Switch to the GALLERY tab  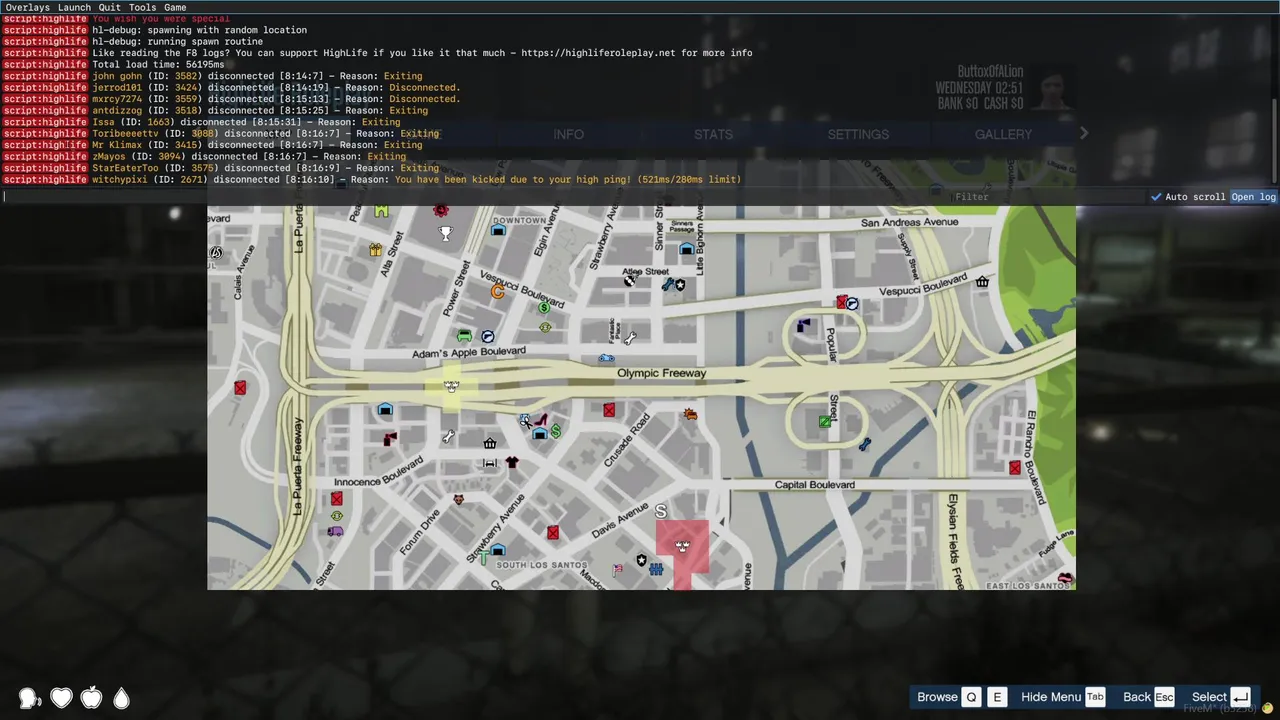click(x=1003, y=134)
